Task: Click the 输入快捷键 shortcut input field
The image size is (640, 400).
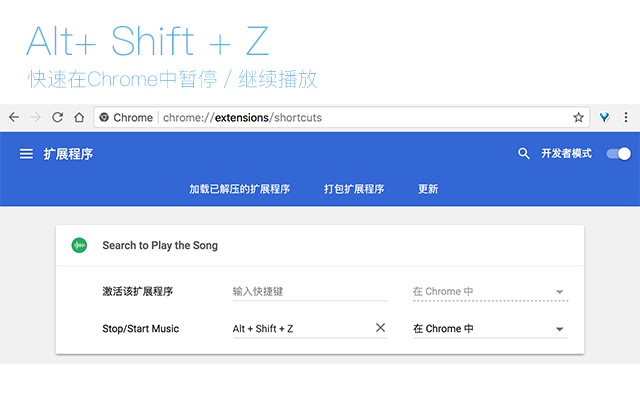Action: coord(310,292)
